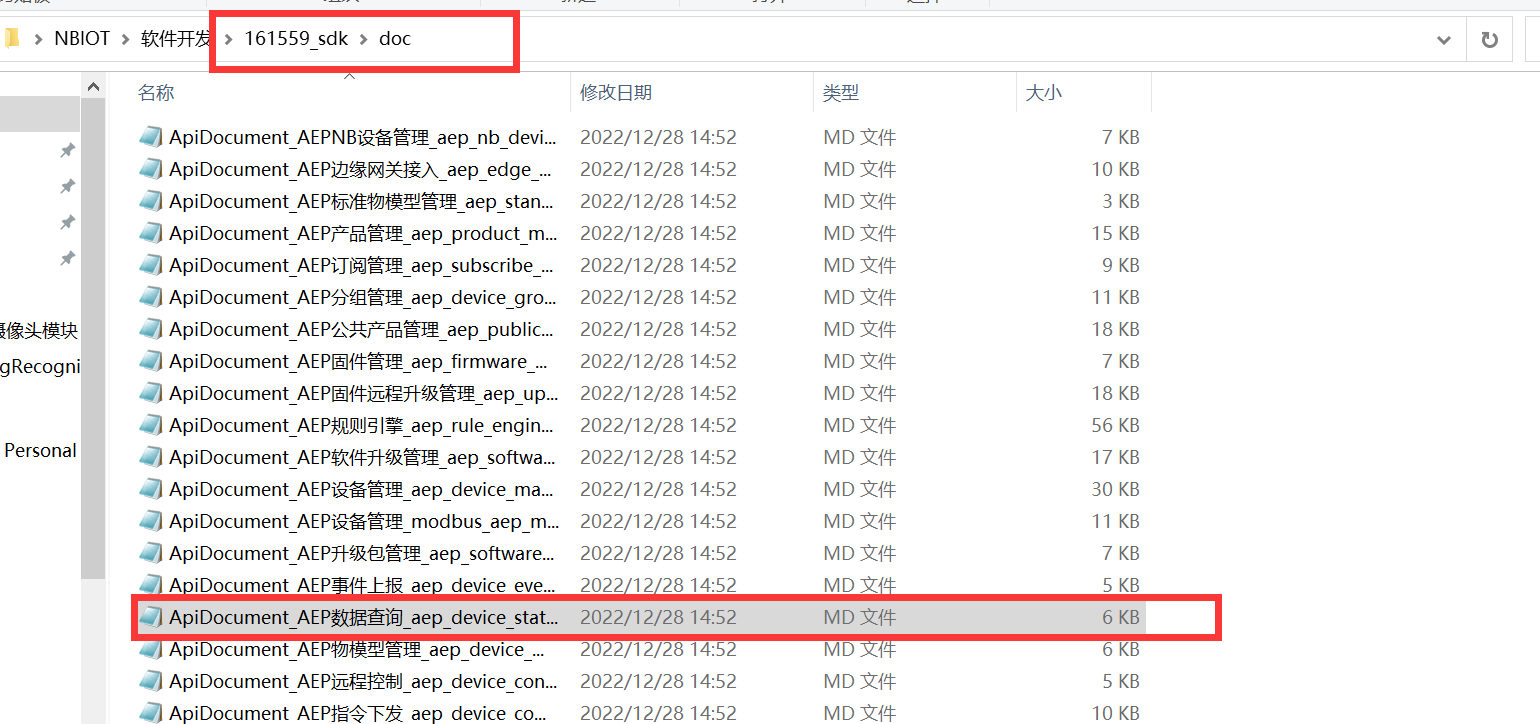This screenshot has width=1540, height=724.
Task: Click the 2022/12/28 14:52 date of AEP规则引擎 row
Action: point(658,425)
